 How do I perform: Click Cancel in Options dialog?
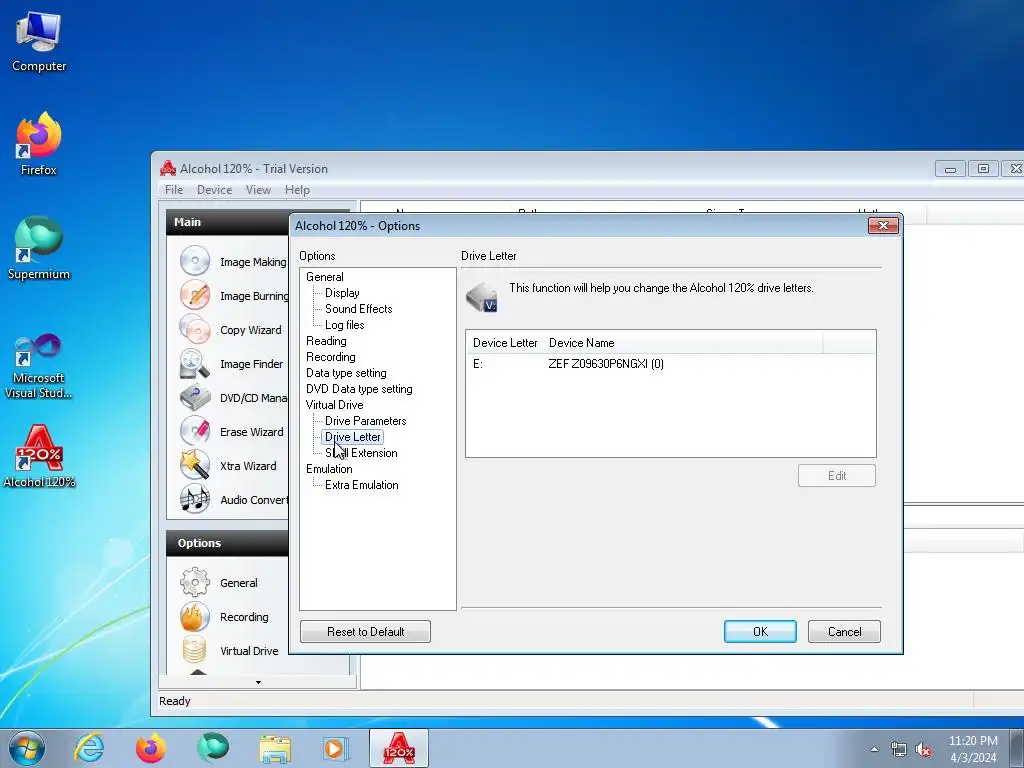844,632
